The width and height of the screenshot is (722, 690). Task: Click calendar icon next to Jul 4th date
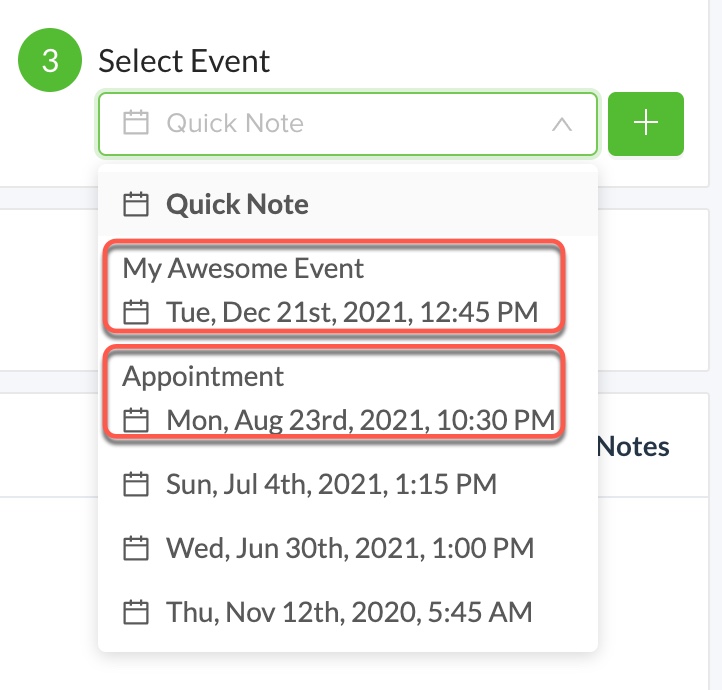(x=135, y=485)
